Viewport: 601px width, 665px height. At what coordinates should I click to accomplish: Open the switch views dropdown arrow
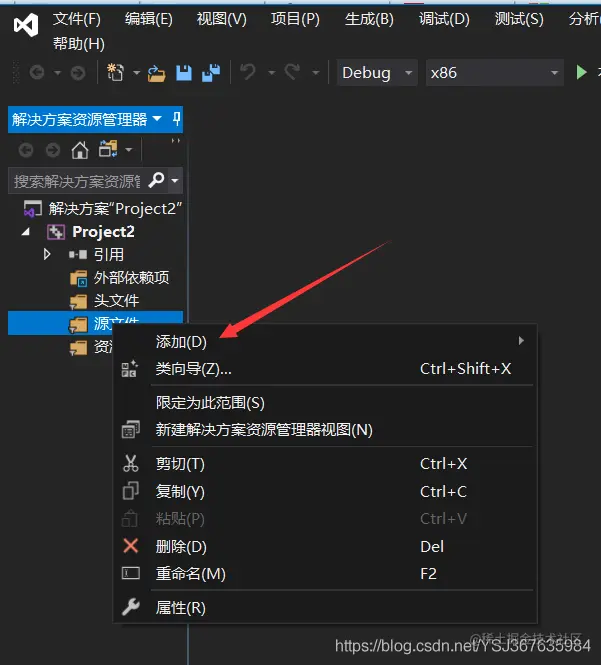point(129,150)
